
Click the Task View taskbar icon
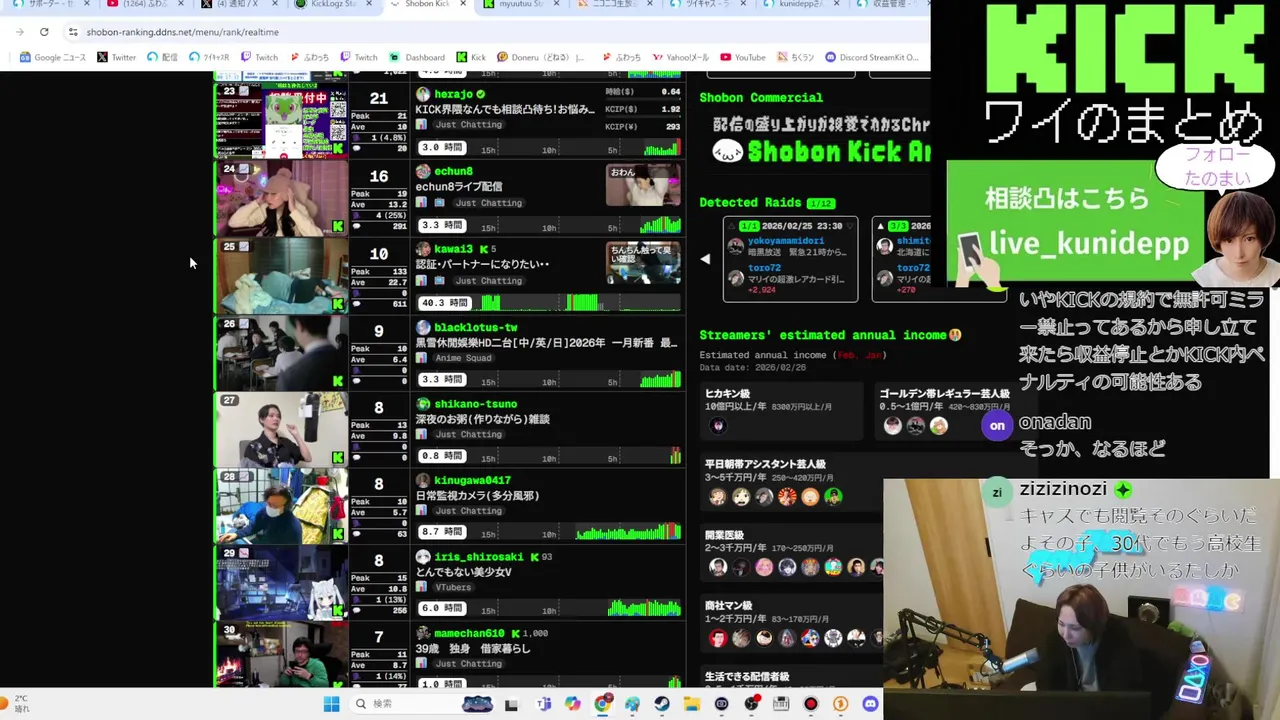511,704
